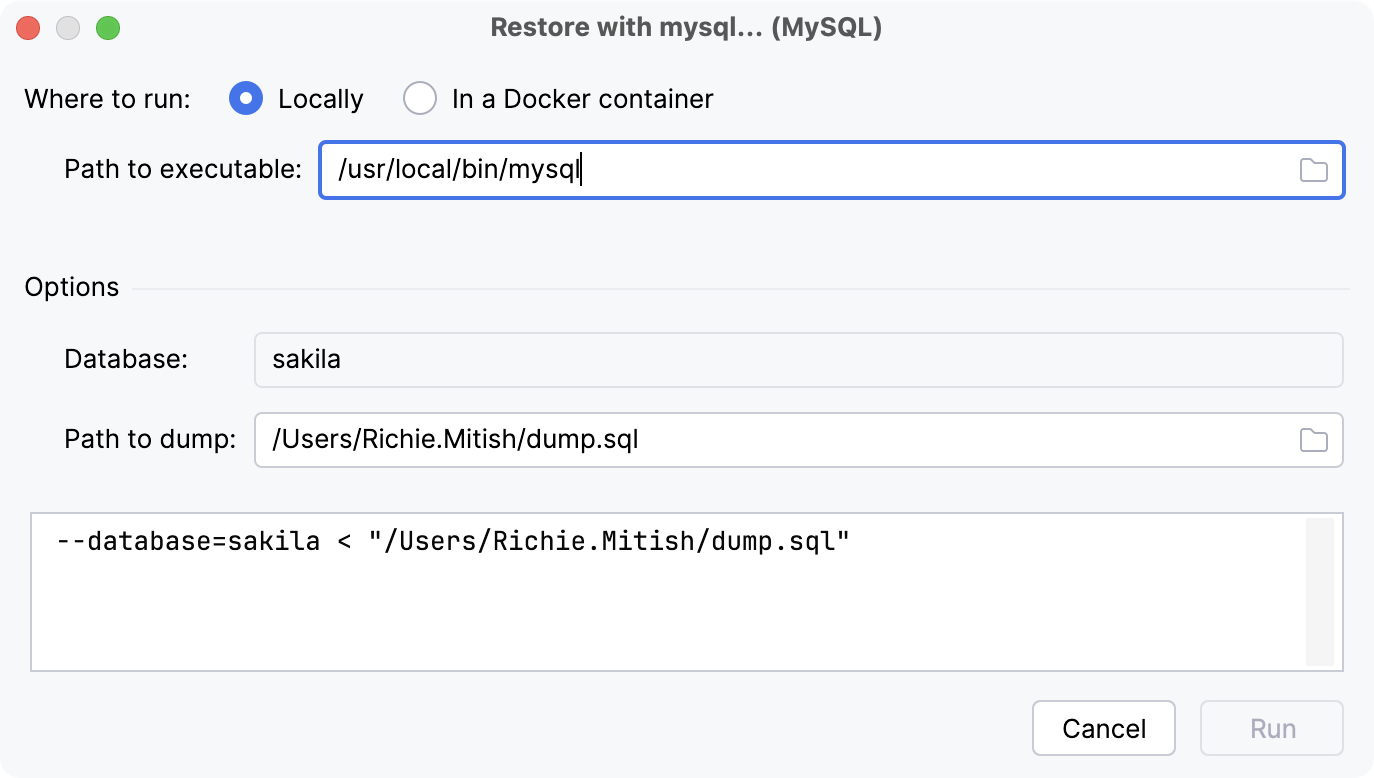Click into the Path to executable field

(x=700, y=170)
